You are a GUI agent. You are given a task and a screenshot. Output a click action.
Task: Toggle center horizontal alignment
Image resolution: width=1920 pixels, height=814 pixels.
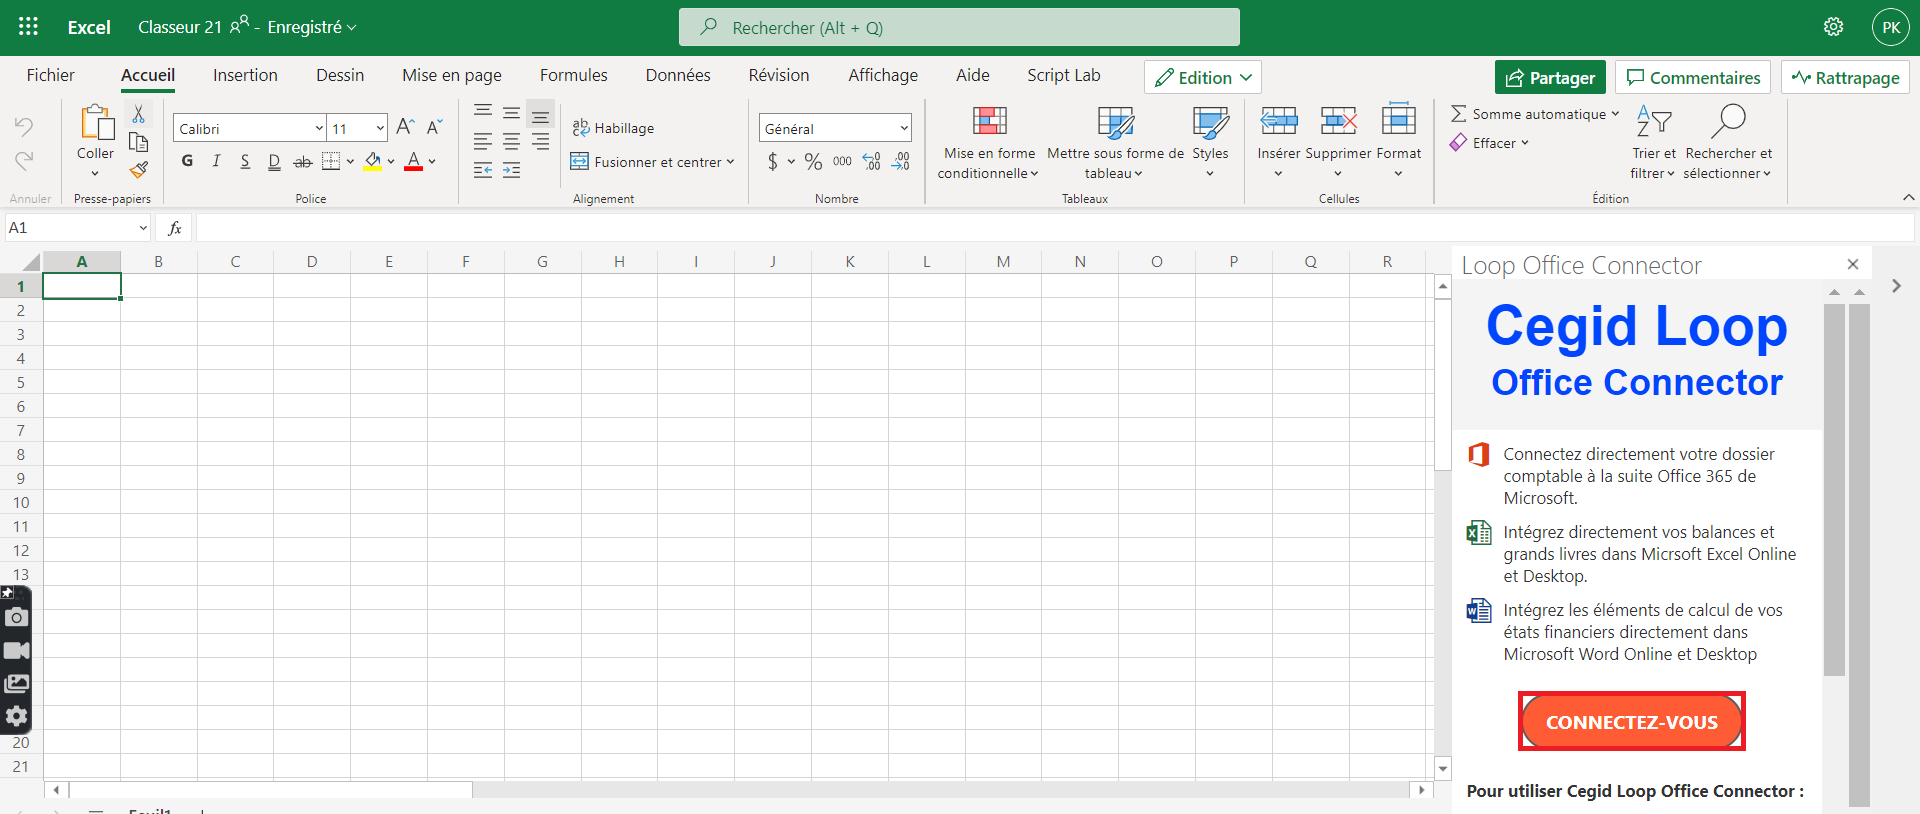tap(511, 142)
